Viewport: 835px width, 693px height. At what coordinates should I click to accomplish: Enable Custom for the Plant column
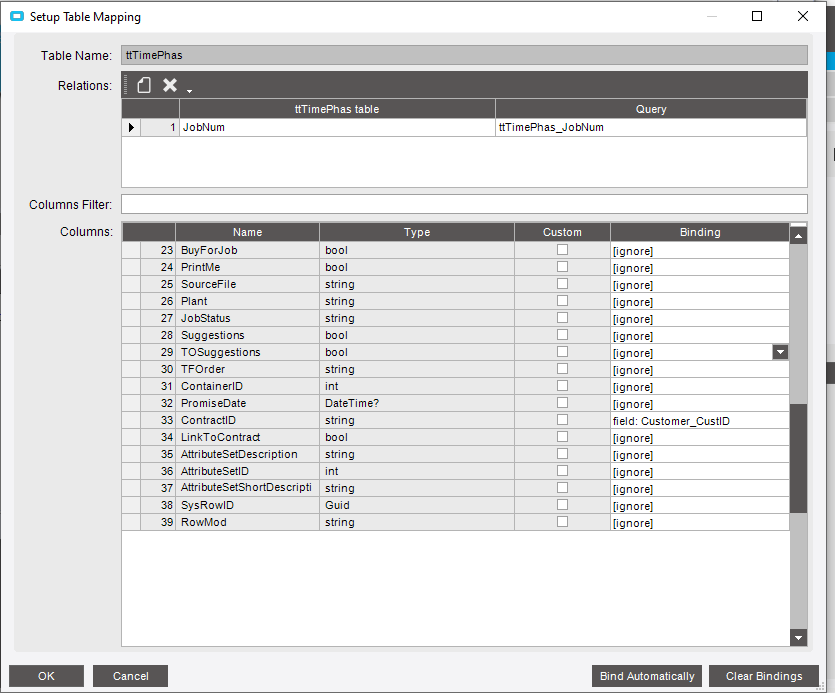pos(562,301)
